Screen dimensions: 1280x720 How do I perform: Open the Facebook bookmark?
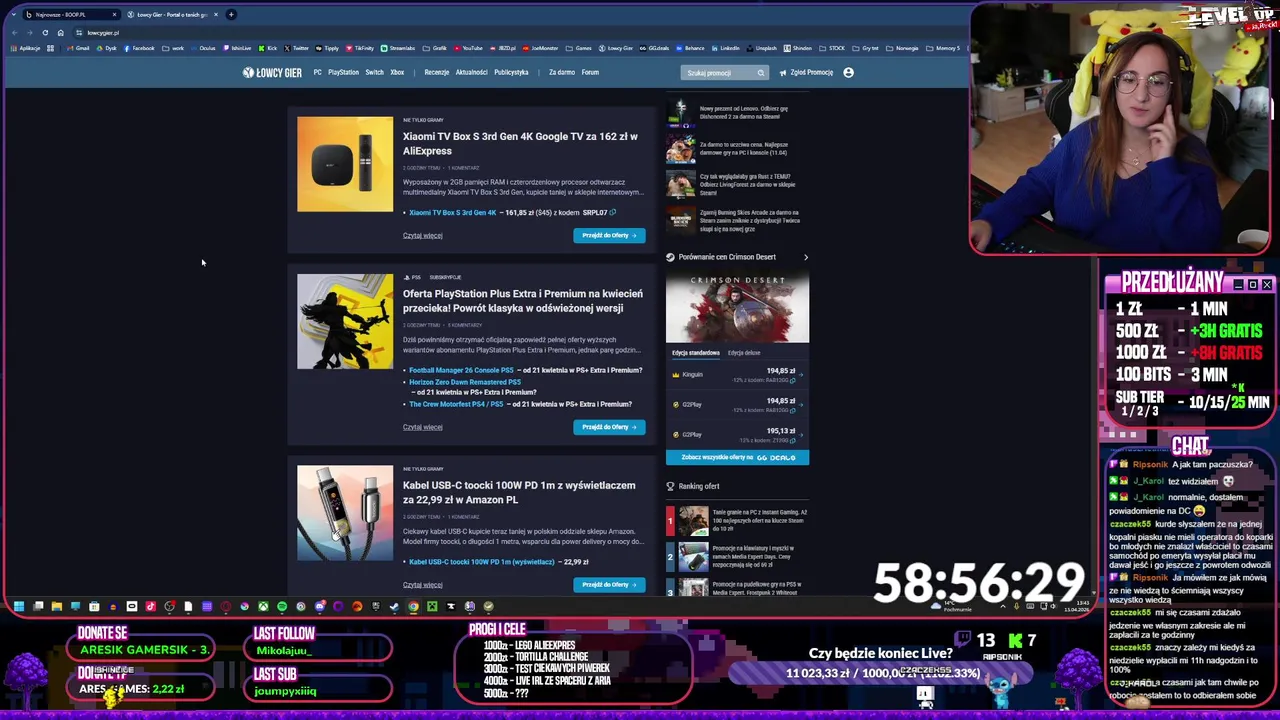tap(138, 48)
